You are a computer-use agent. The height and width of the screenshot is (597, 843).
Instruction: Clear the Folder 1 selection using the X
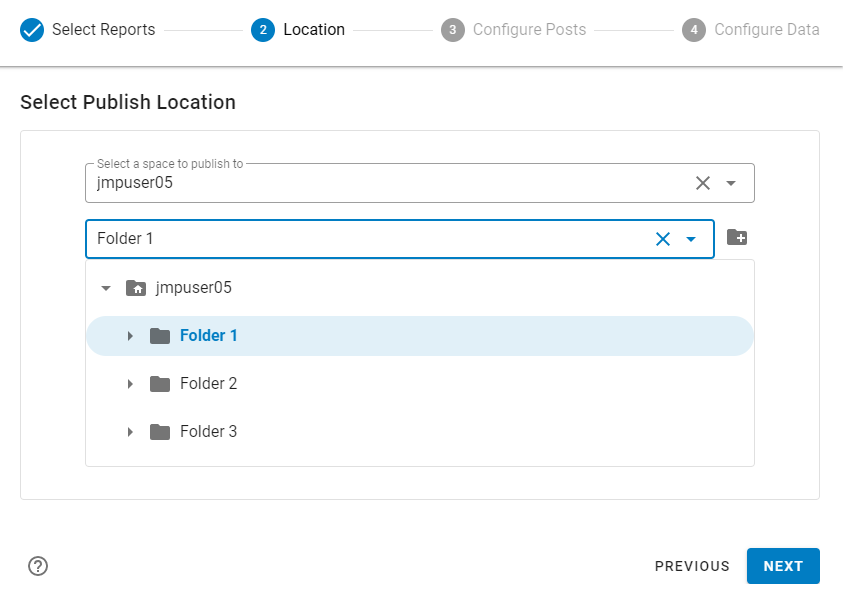(662, 238)
